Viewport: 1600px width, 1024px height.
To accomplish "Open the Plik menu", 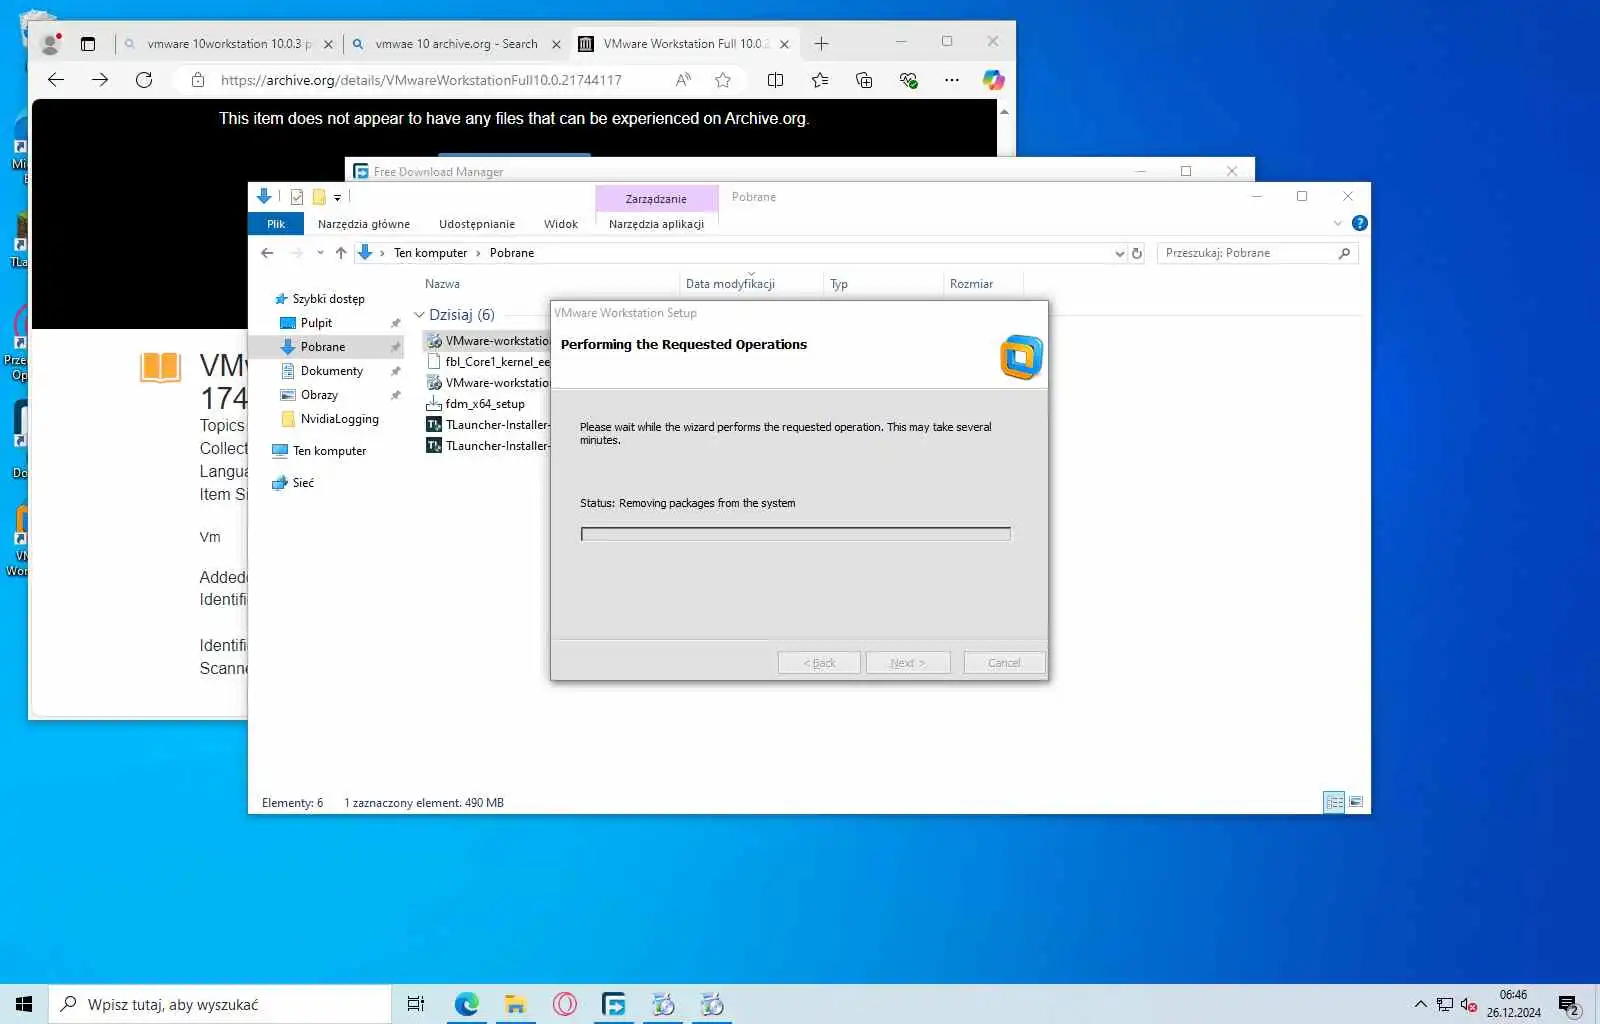I will coord(276,224).
